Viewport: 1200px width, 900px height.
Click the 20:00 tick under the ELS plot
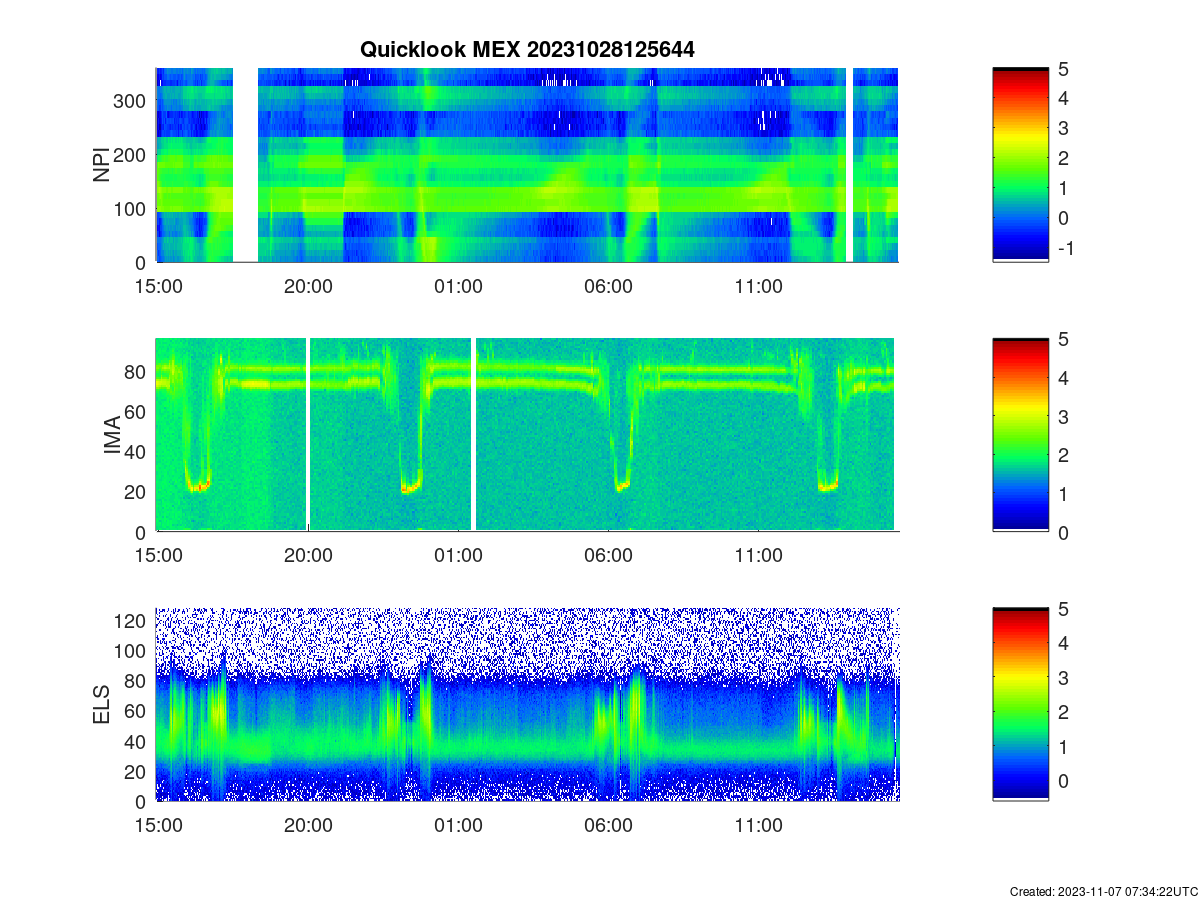[308, 826]
